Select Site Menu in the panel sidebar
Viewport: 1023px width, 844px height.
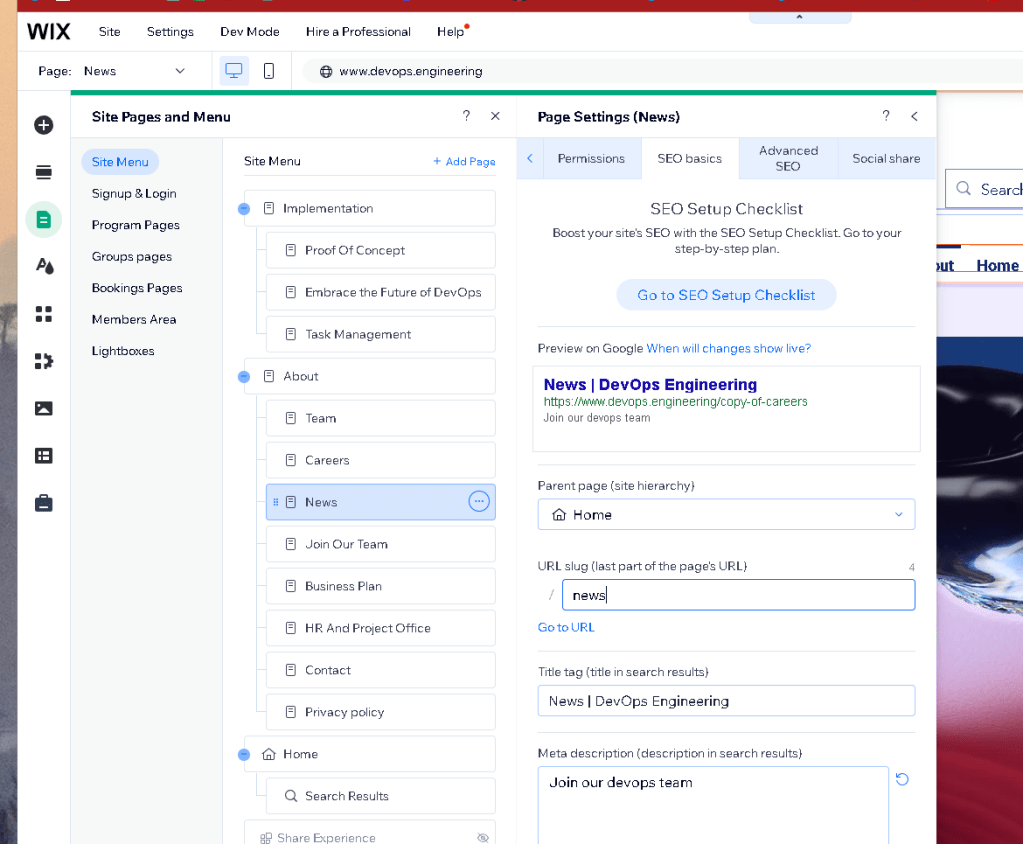(120, 162)
